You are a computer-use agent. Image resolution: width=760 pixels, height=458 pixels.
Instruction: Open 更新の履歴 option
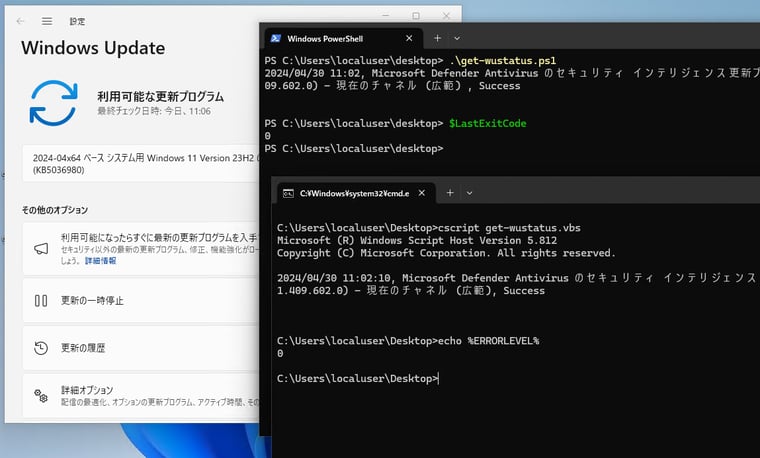(142, 348)
